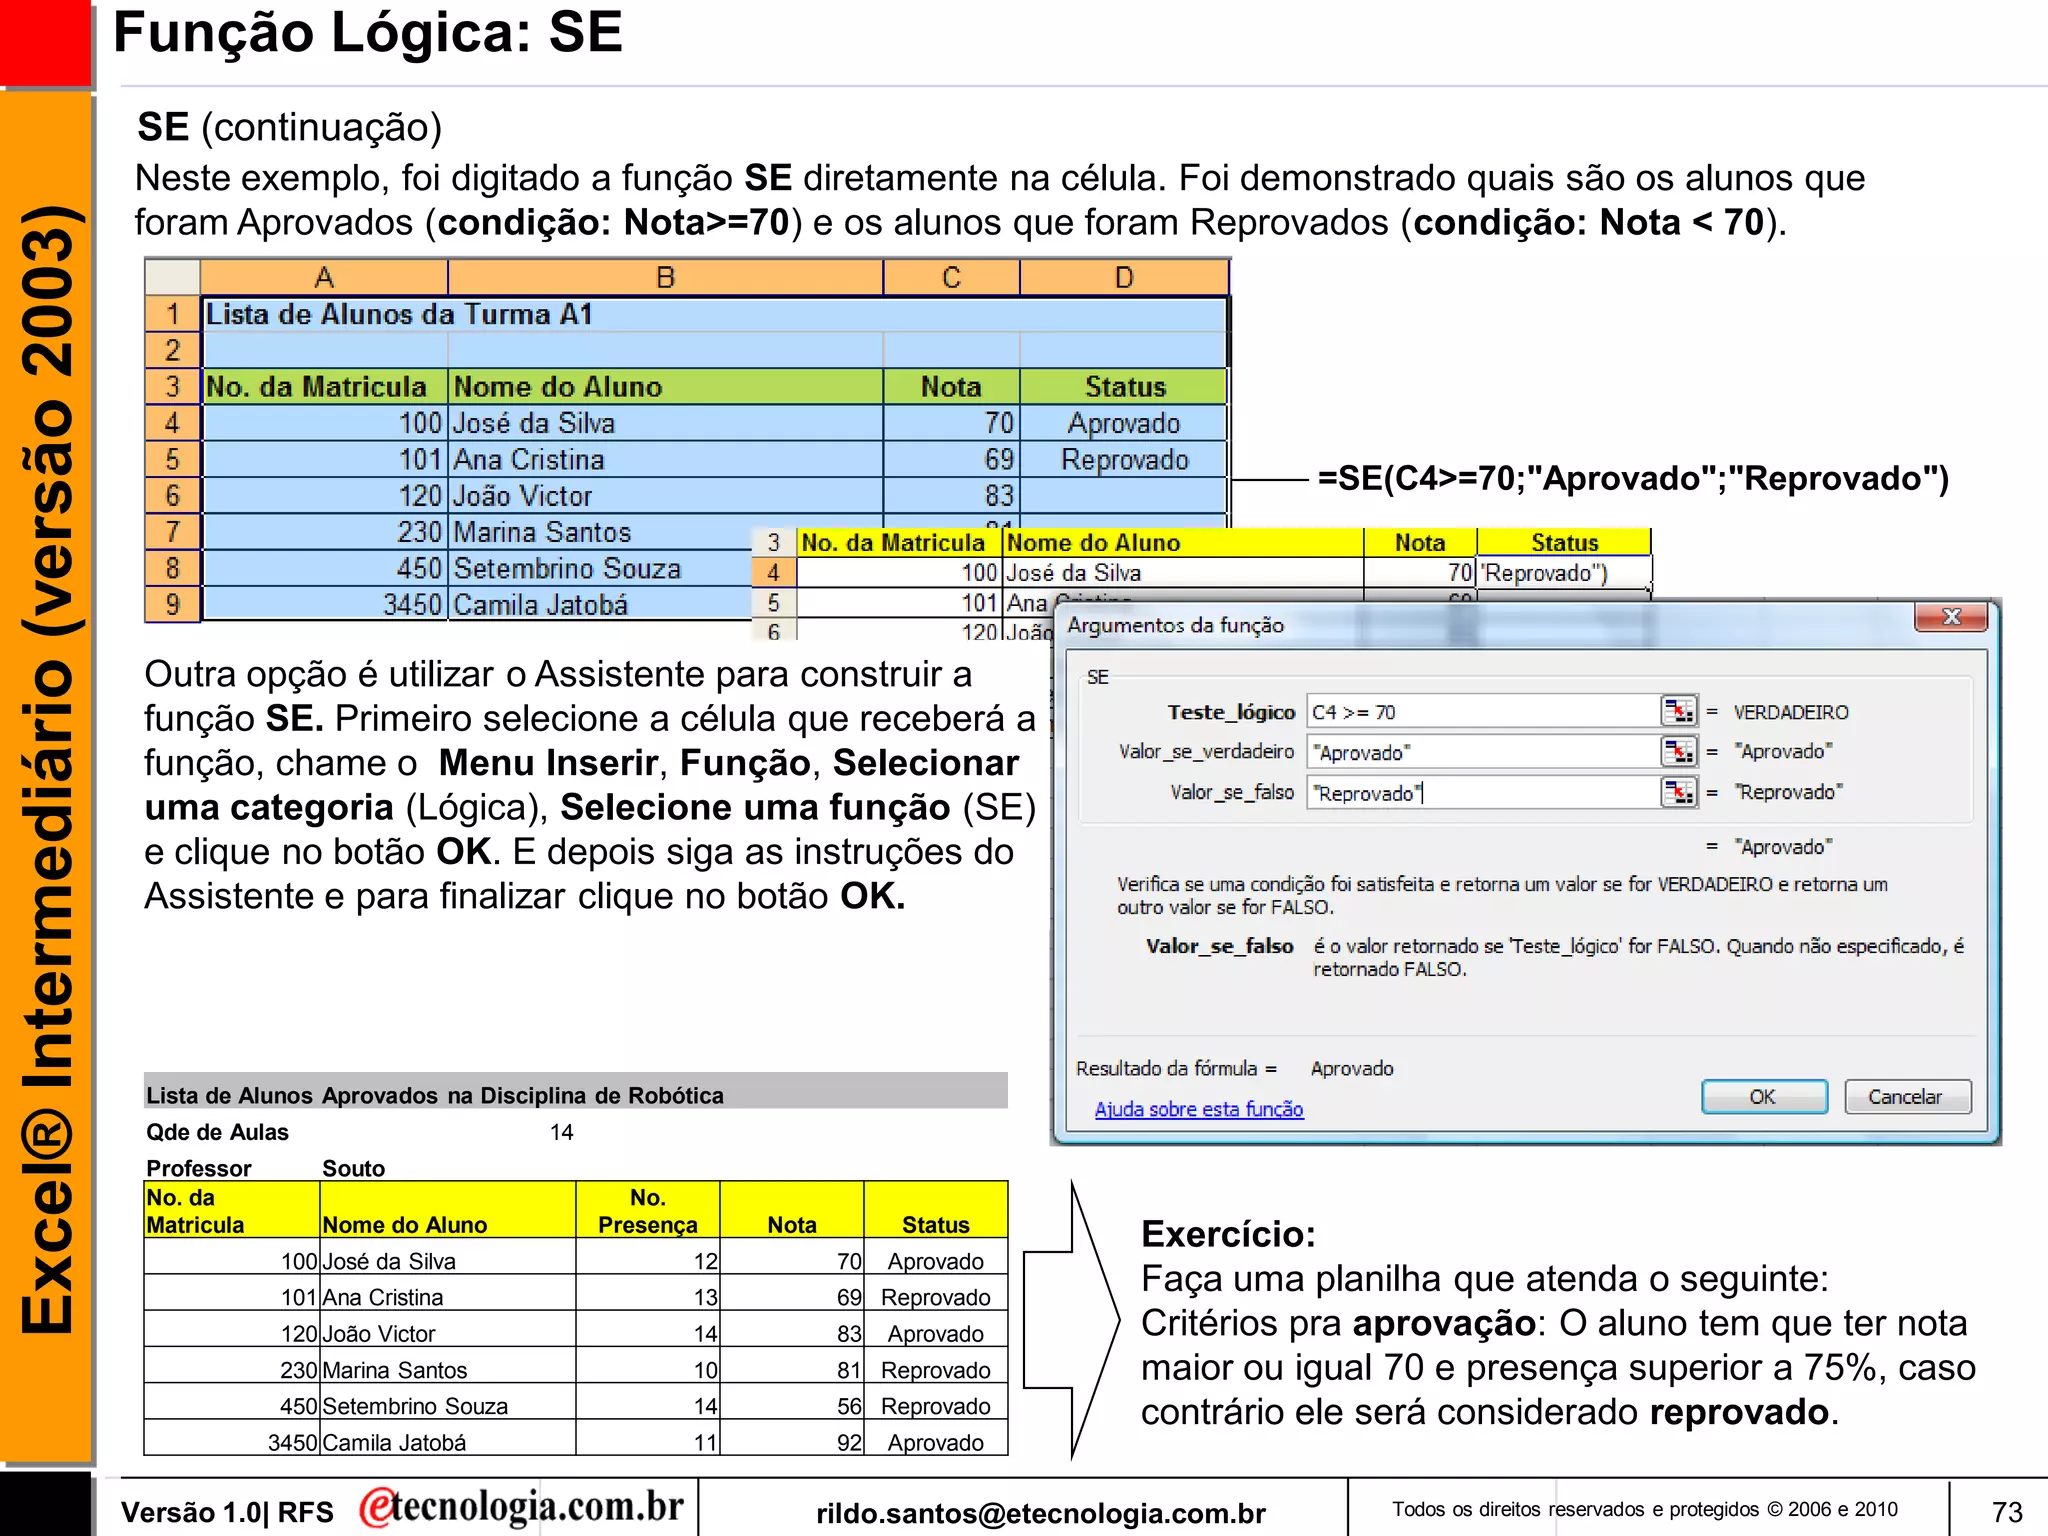Click the professor name "Souto"
This screenshot has height=1536, width=2048.
pos(353,1168)
